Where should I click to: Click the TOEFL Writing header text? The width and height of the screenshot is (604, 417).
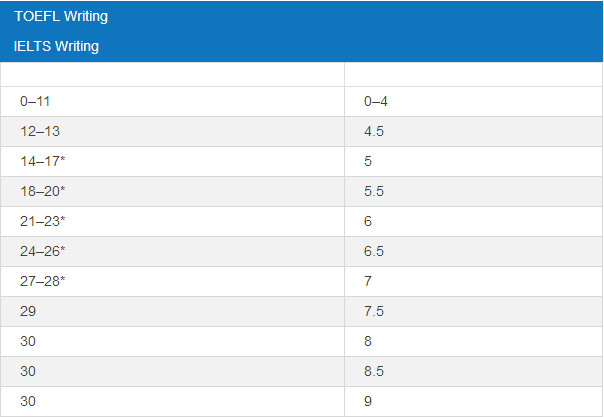61,17
